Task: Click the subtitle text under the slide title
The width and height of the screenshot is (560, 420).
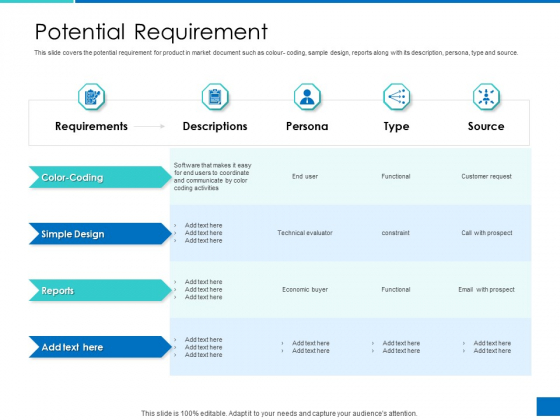Action: click(x=276, y=53)
